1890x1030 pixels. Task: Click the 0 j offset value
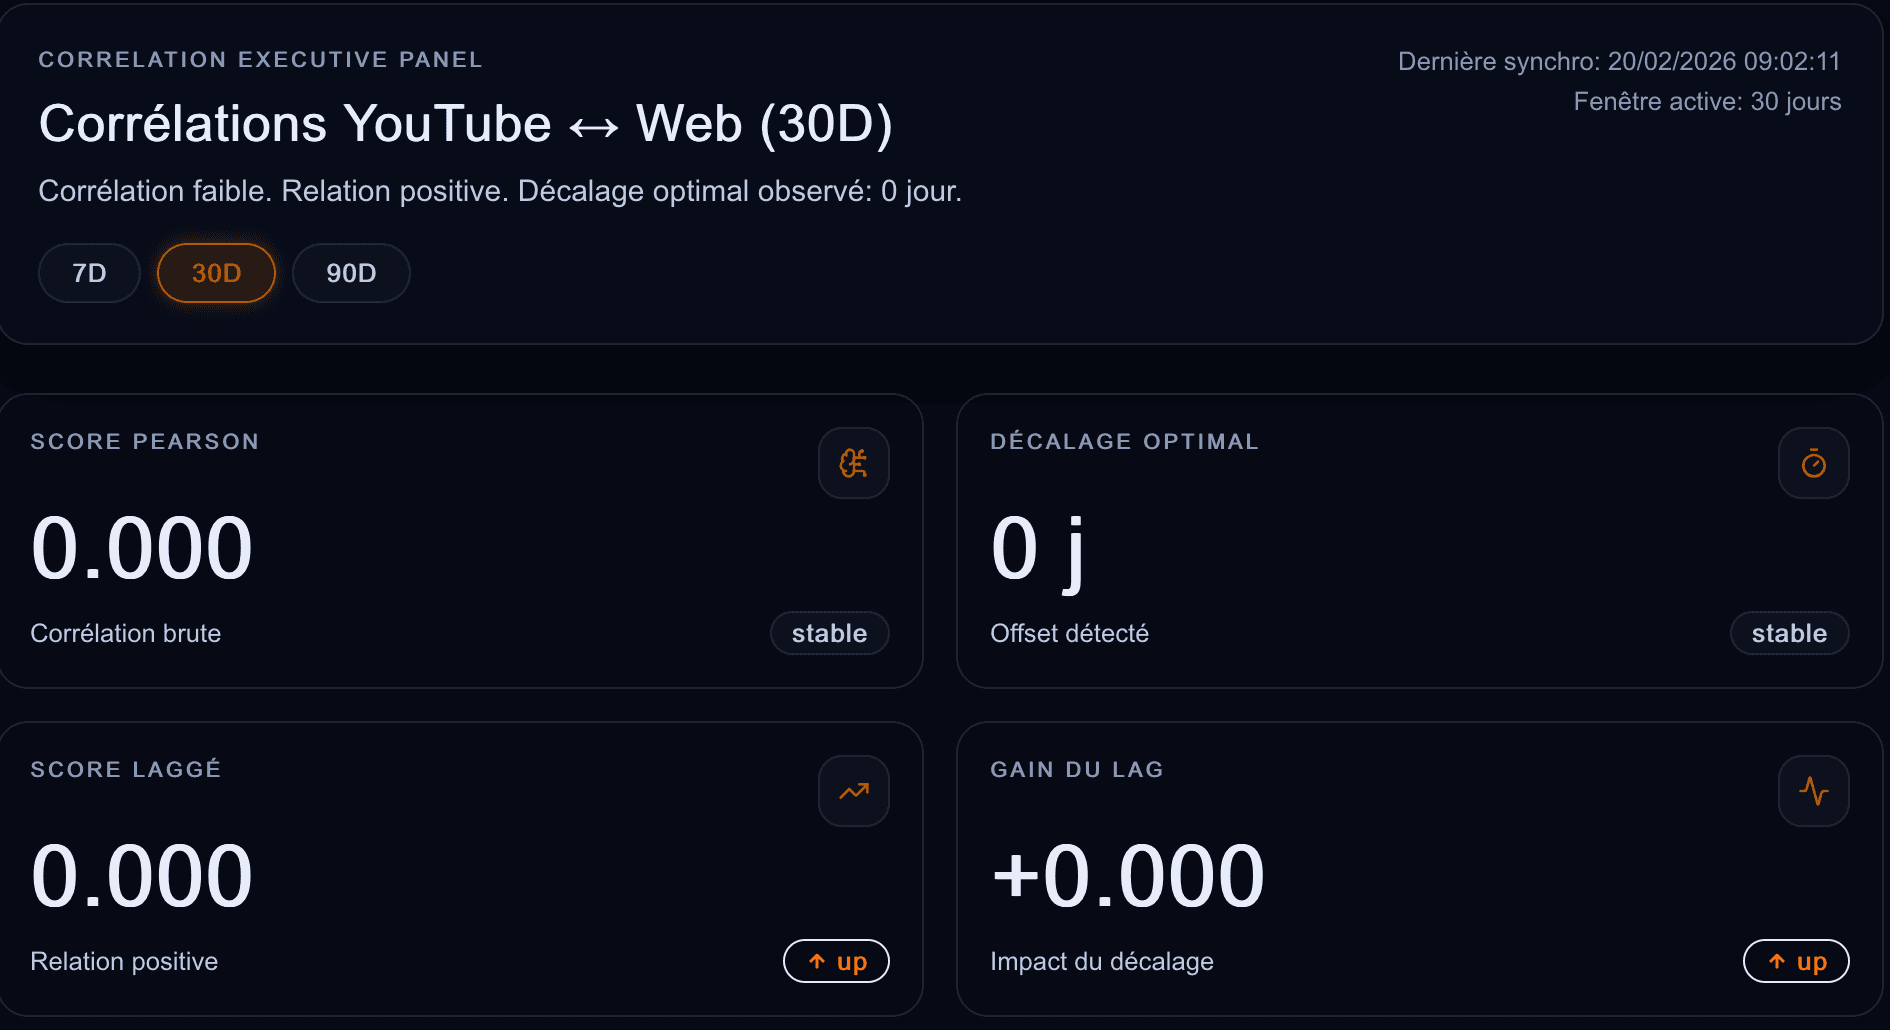(x=1037, y=548)
